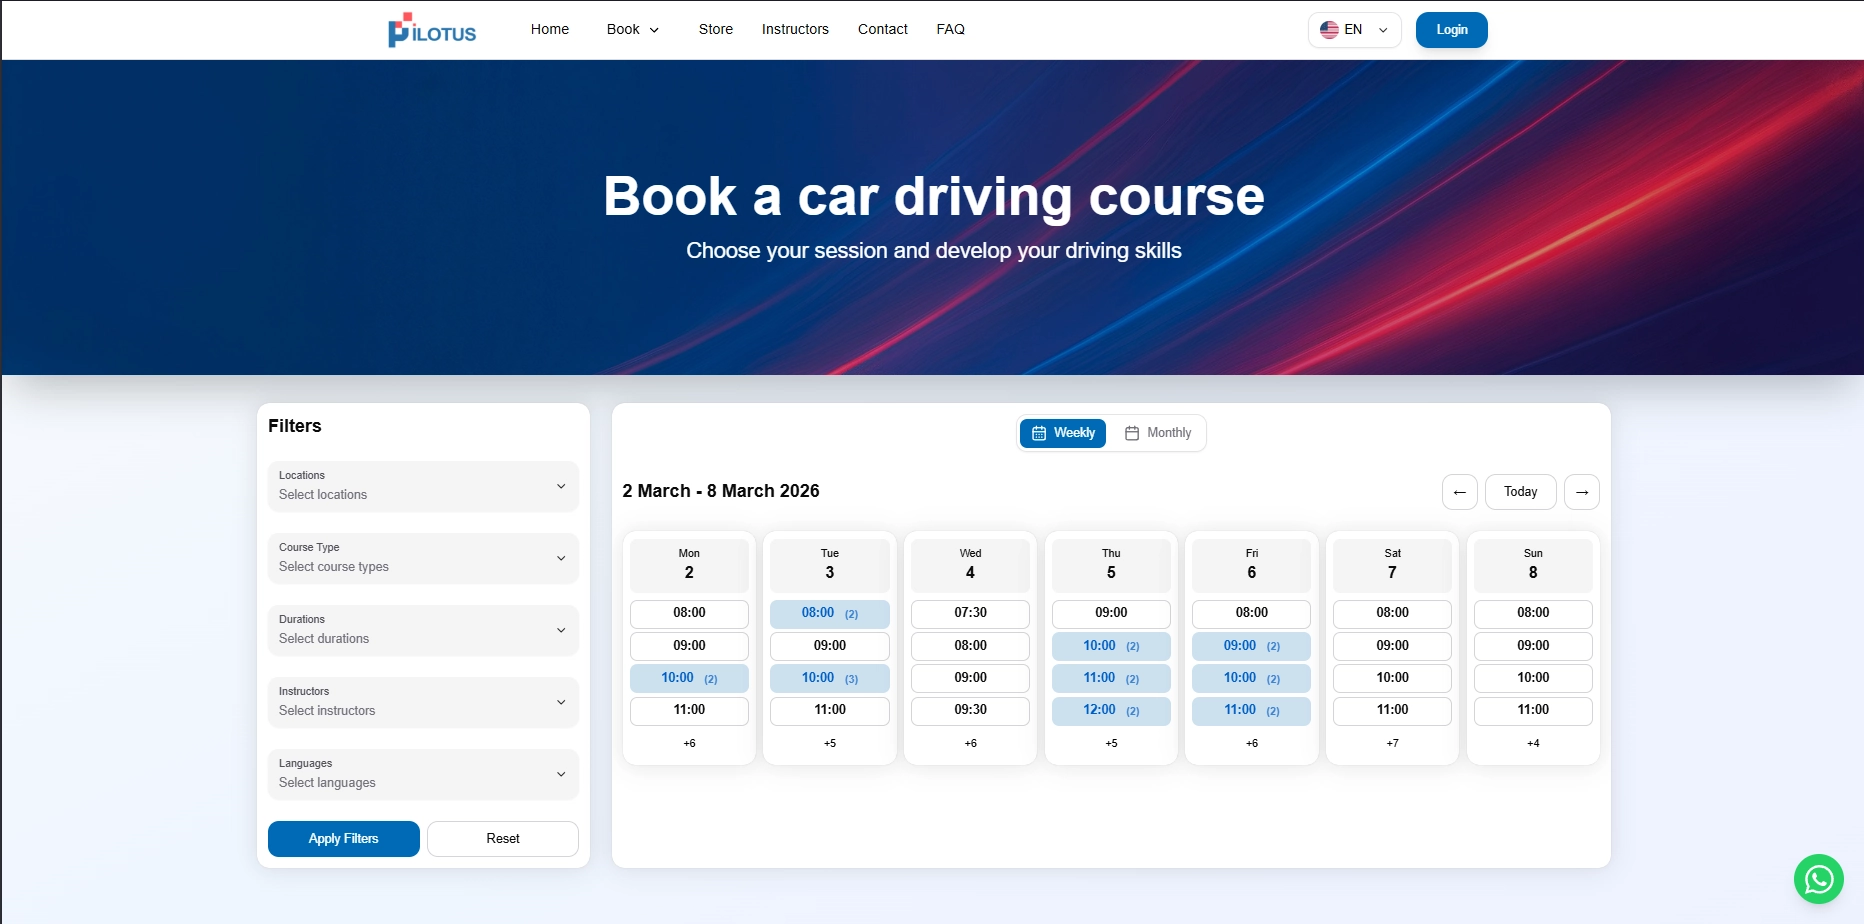Select Tuesday 3 day header
This screenshot has height=924, width=1864.
coord(830,565)
